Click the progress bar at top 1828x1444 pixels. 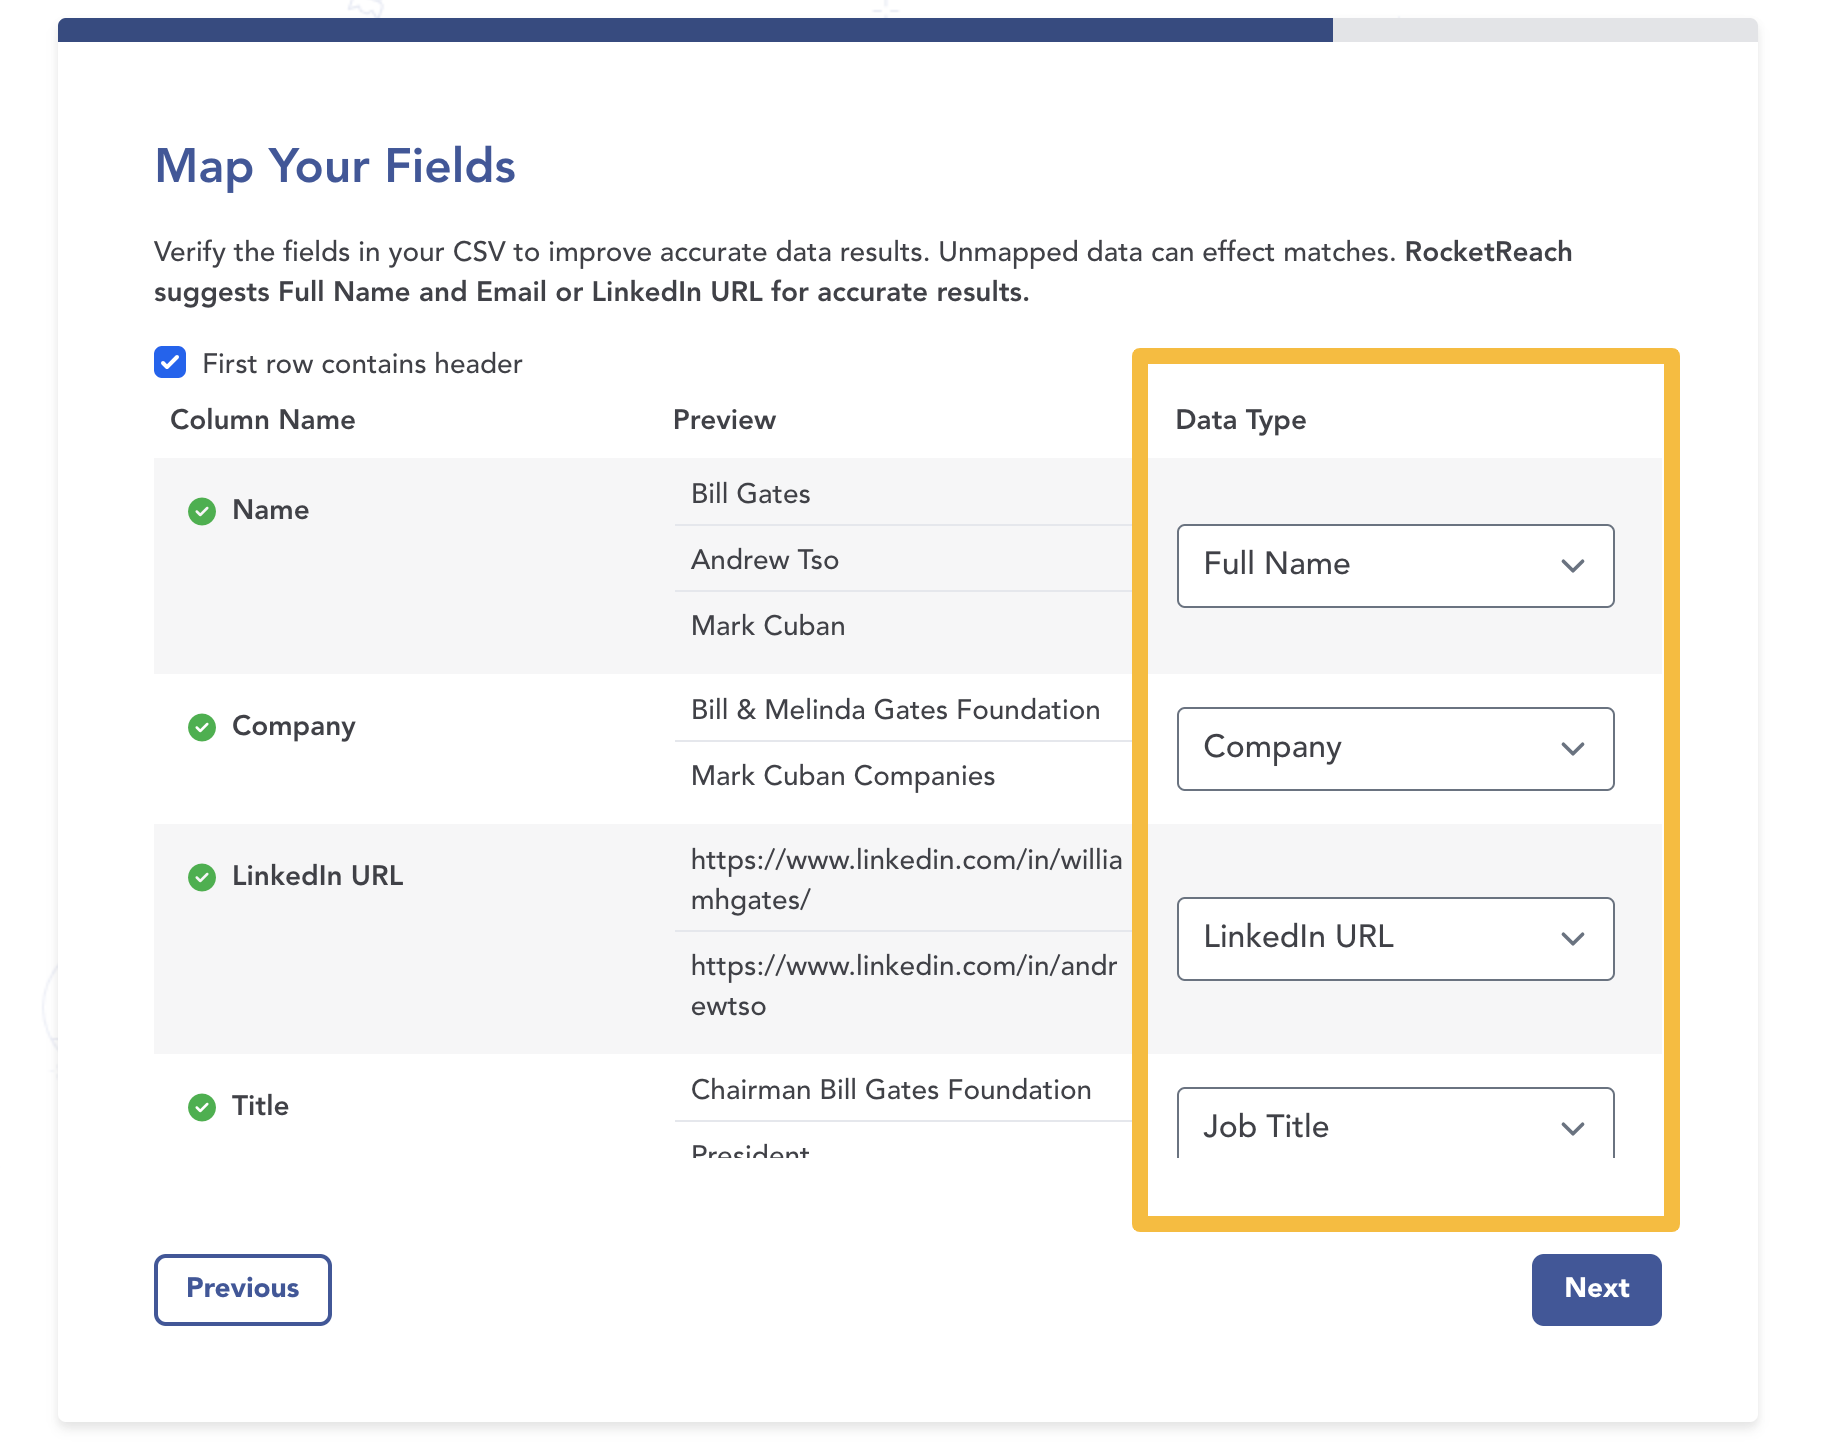tap(907, 30)
